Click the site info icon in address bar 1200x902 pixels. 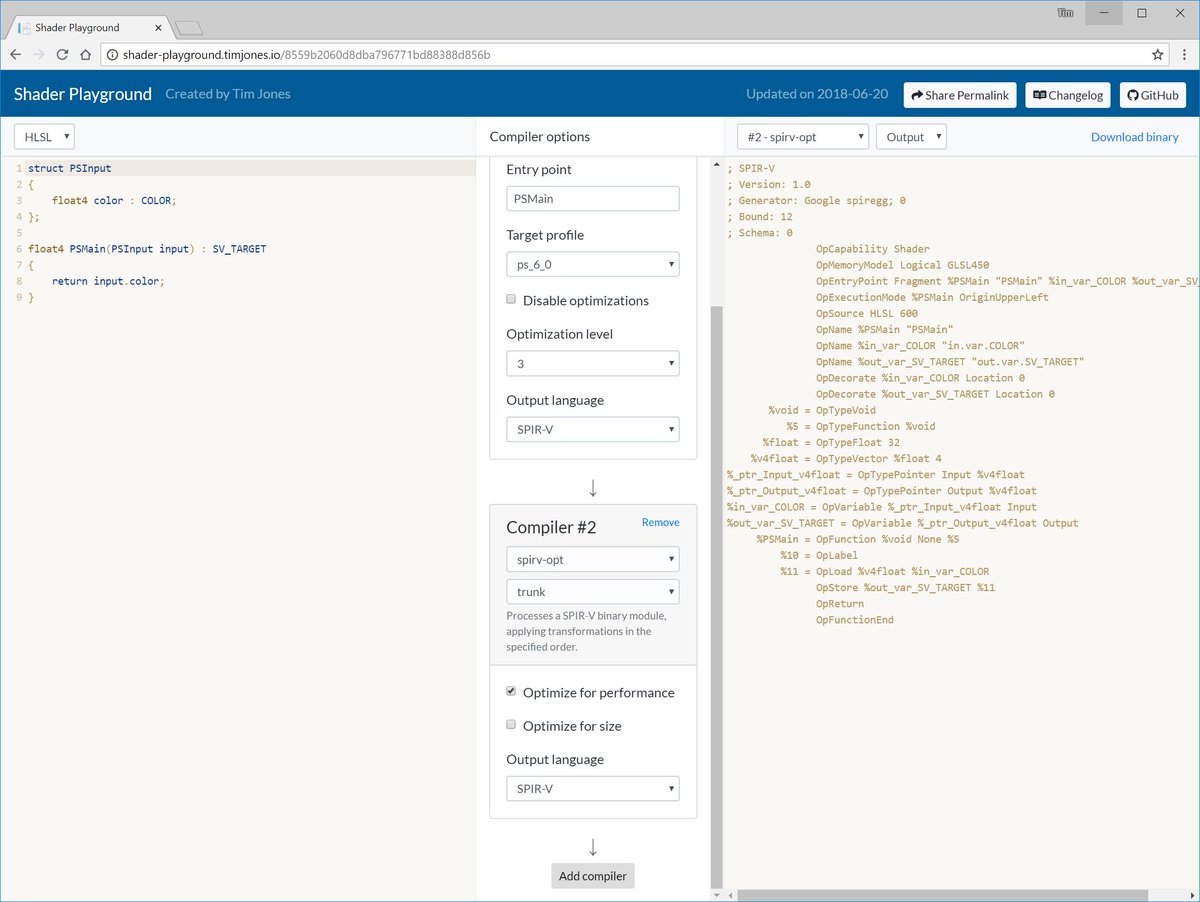point(111,55)
